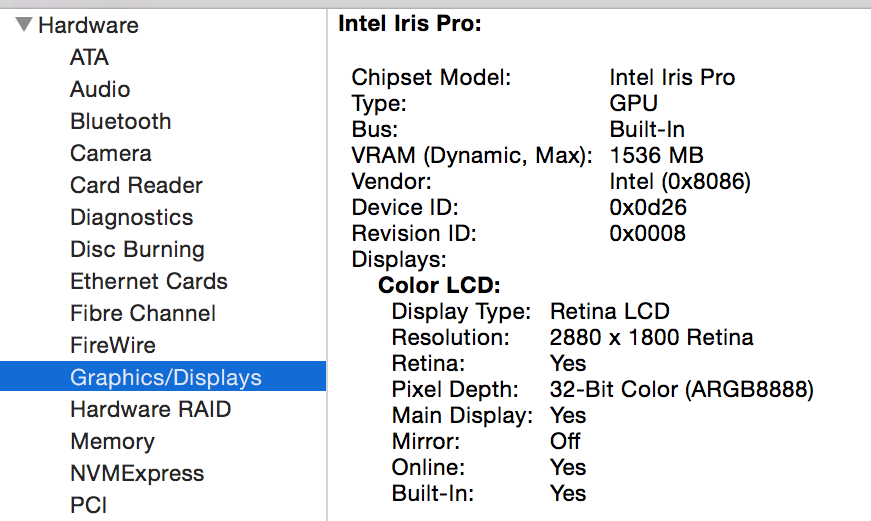Select the Hardware category heading
Screen dimensions: 871x521
(x=88, y=25)
